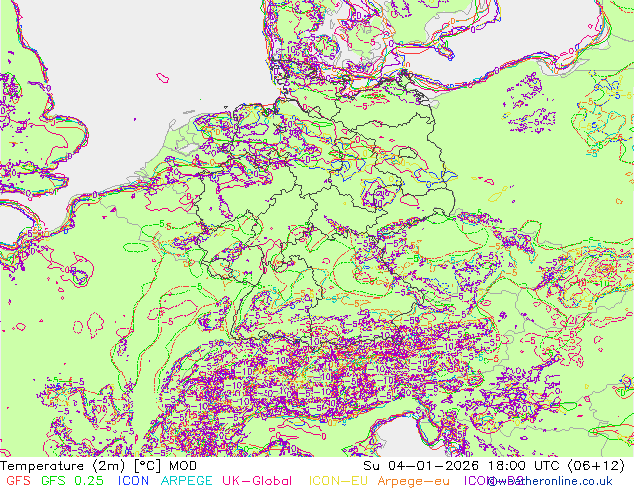Click the red GFS legend label

(18, 481)
